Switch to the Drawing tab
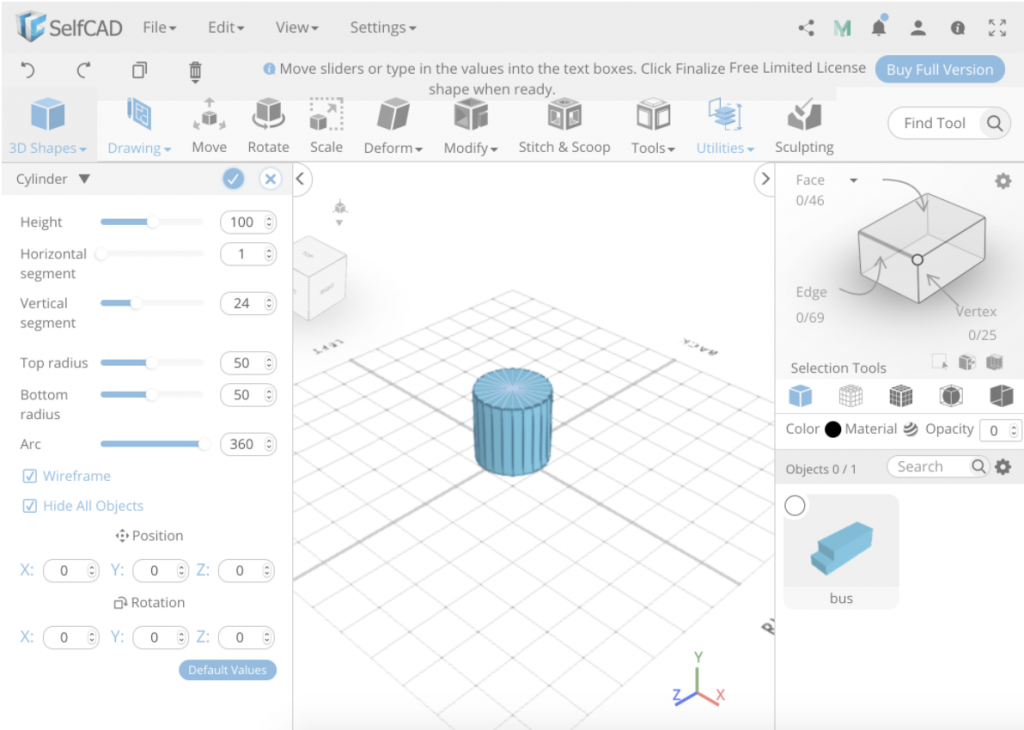1024x730 pixels. tap(138, 125)
